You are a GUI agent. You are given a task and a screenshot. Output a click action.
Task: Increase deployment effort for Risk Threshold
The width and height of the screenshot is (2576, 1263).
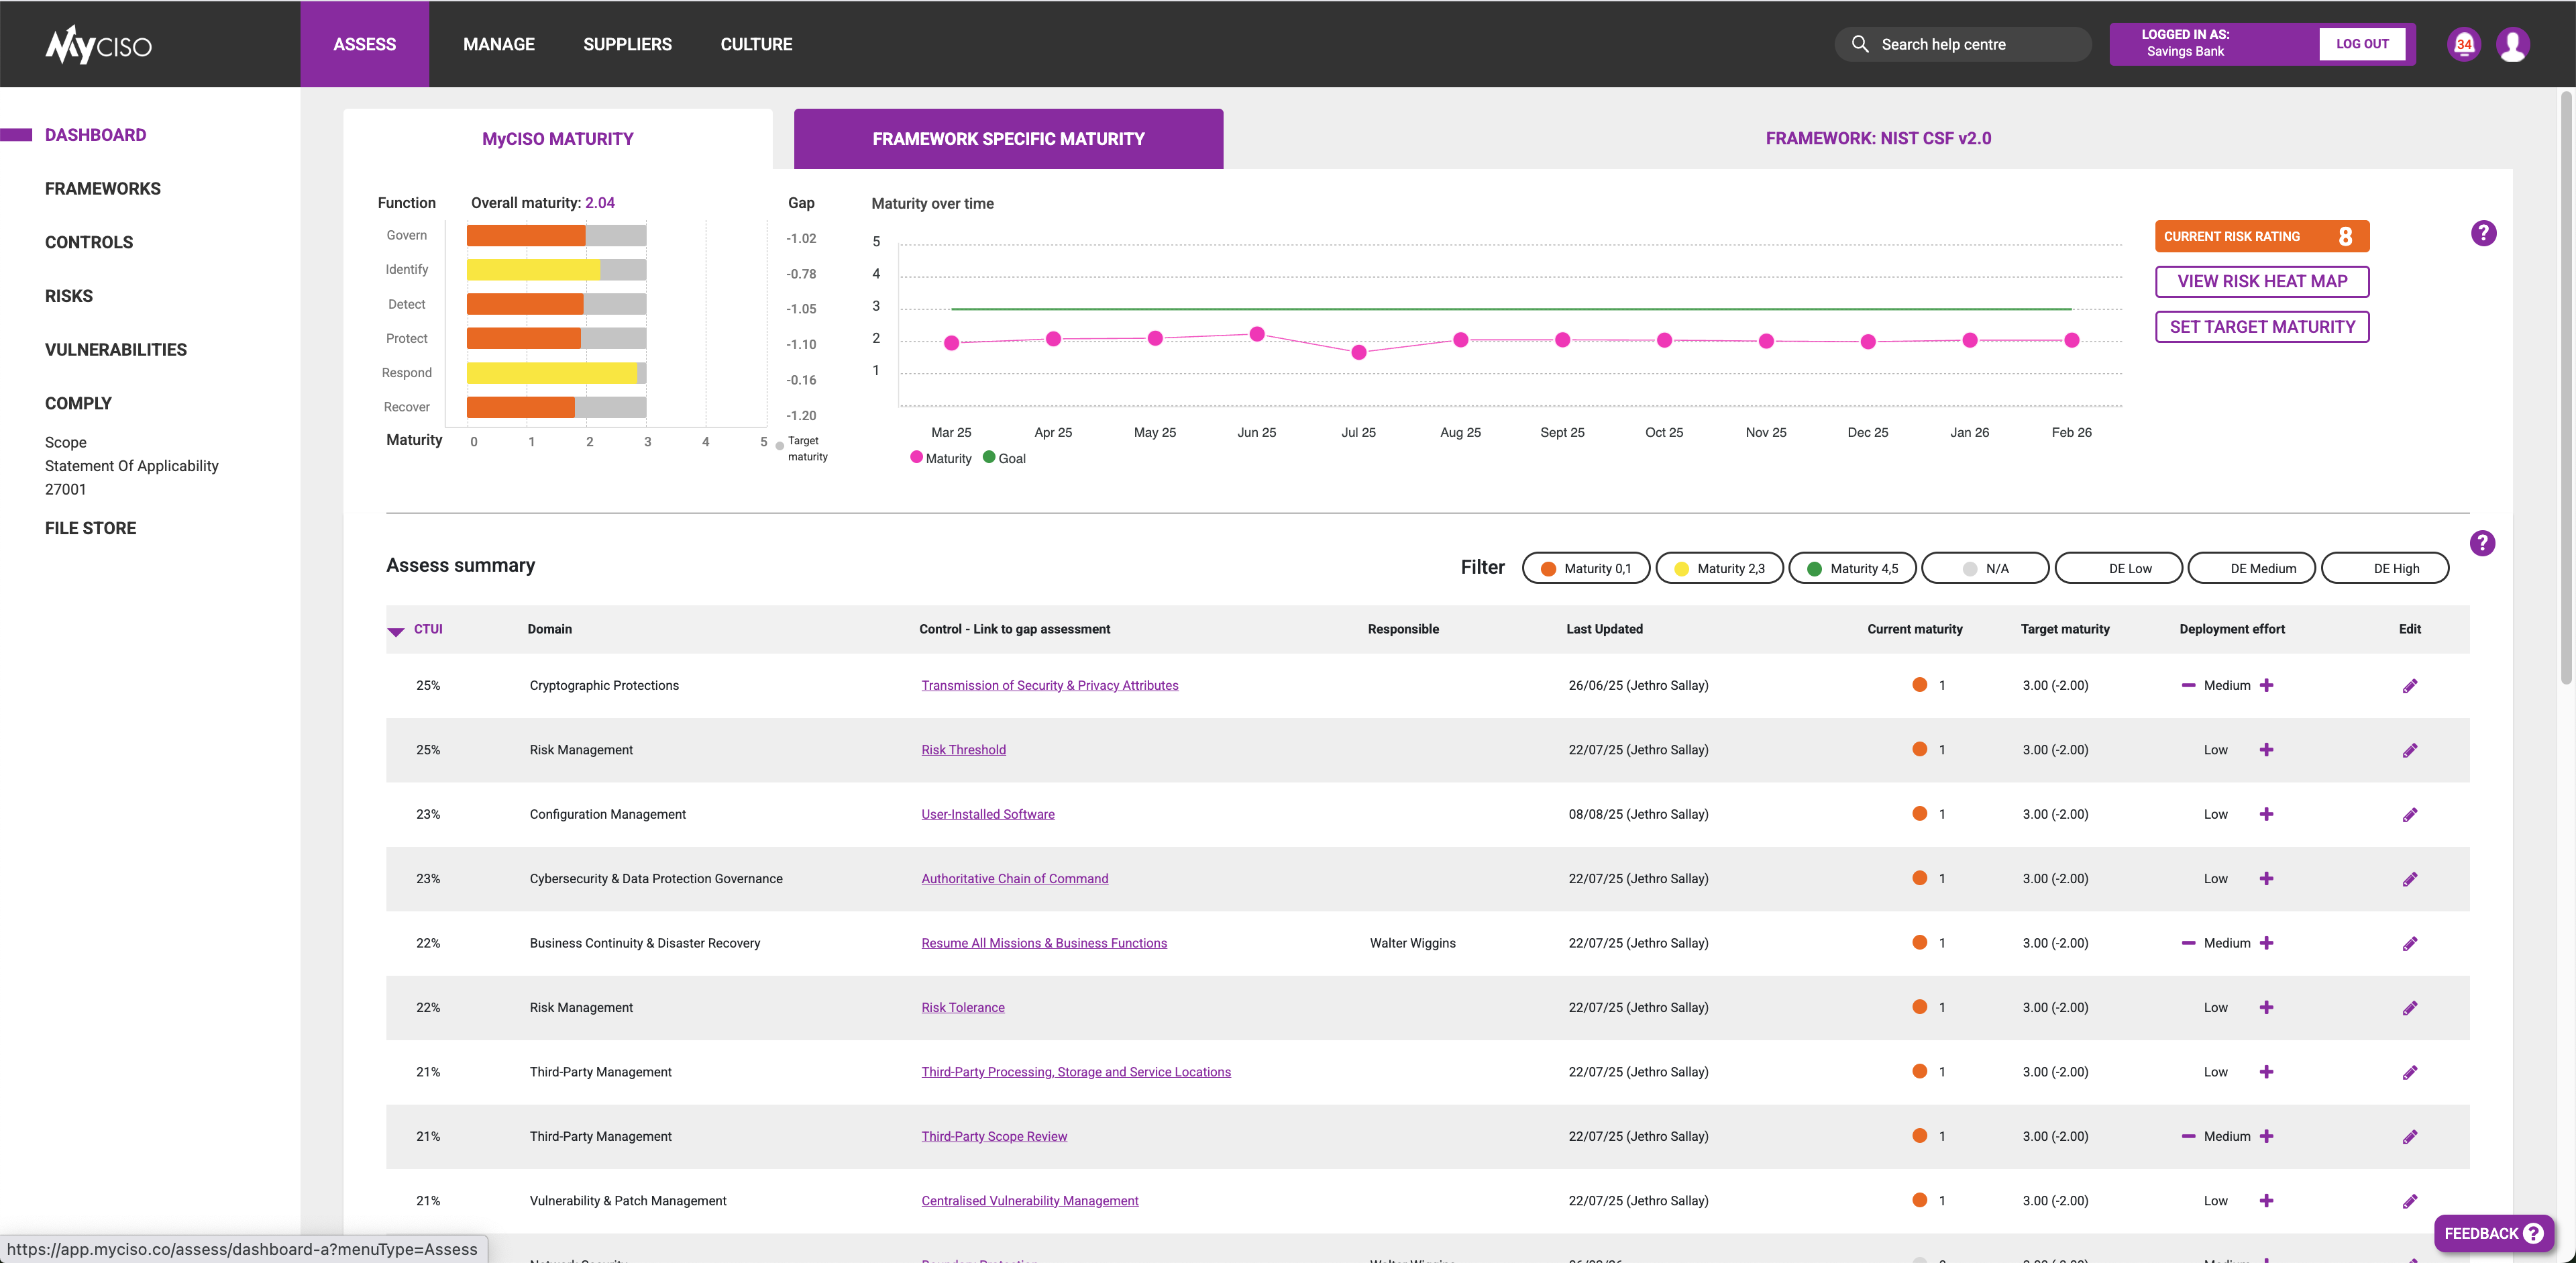tap(2266, 750)
